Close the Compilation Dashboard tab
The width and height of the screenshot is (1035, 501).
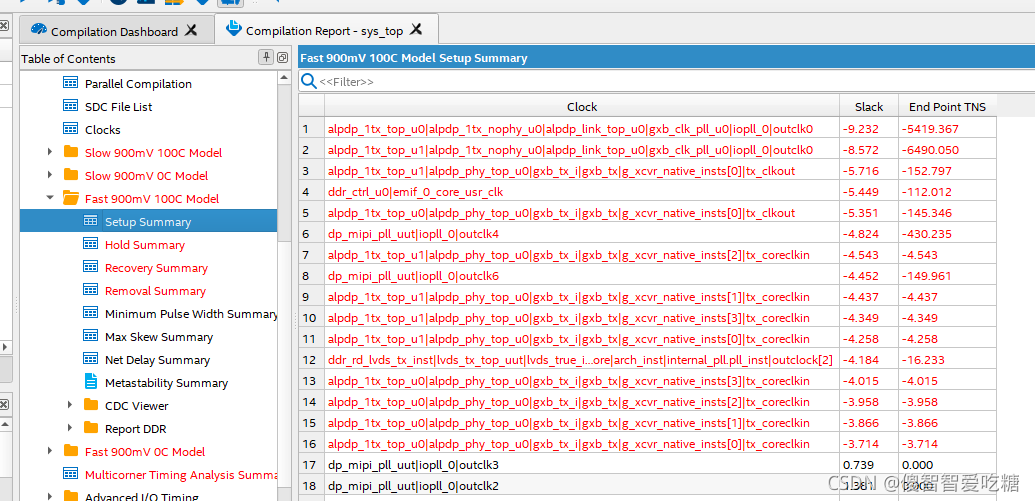pos(191,30)
